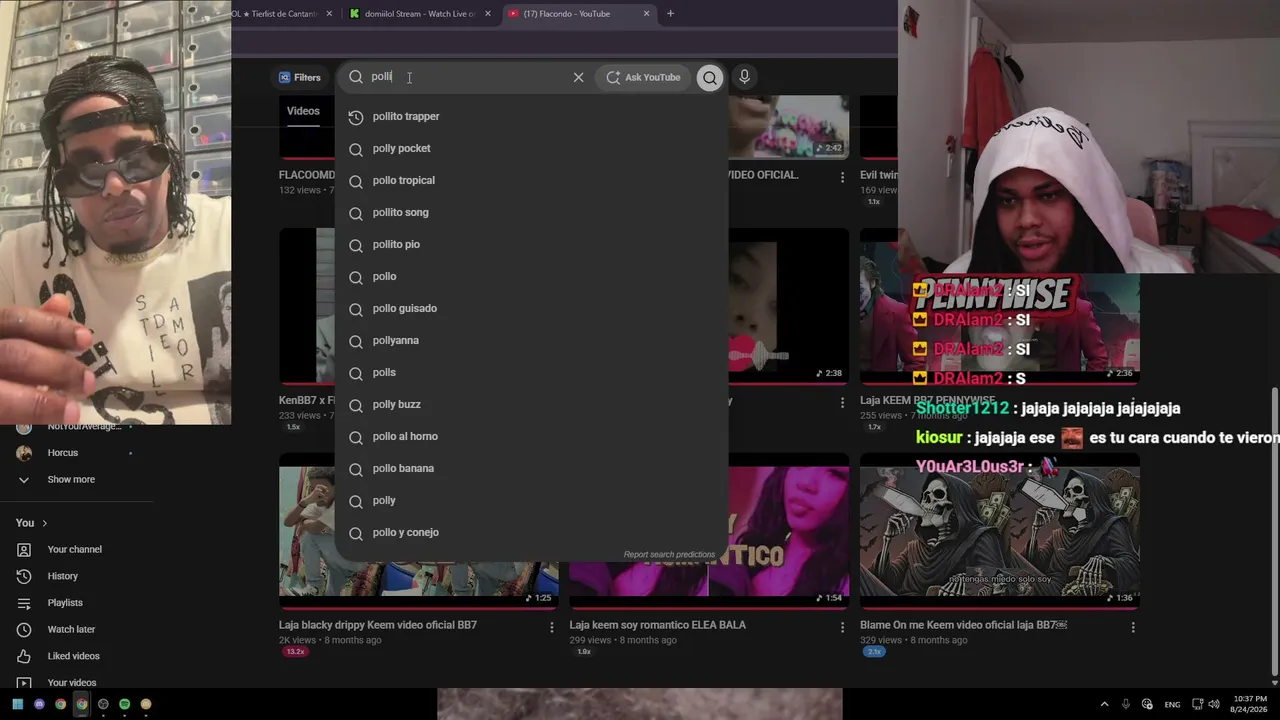Viewport: 1280px width, 720px height.
Task: Submit search using the magnifier button
Action: (x=710, y=77)
